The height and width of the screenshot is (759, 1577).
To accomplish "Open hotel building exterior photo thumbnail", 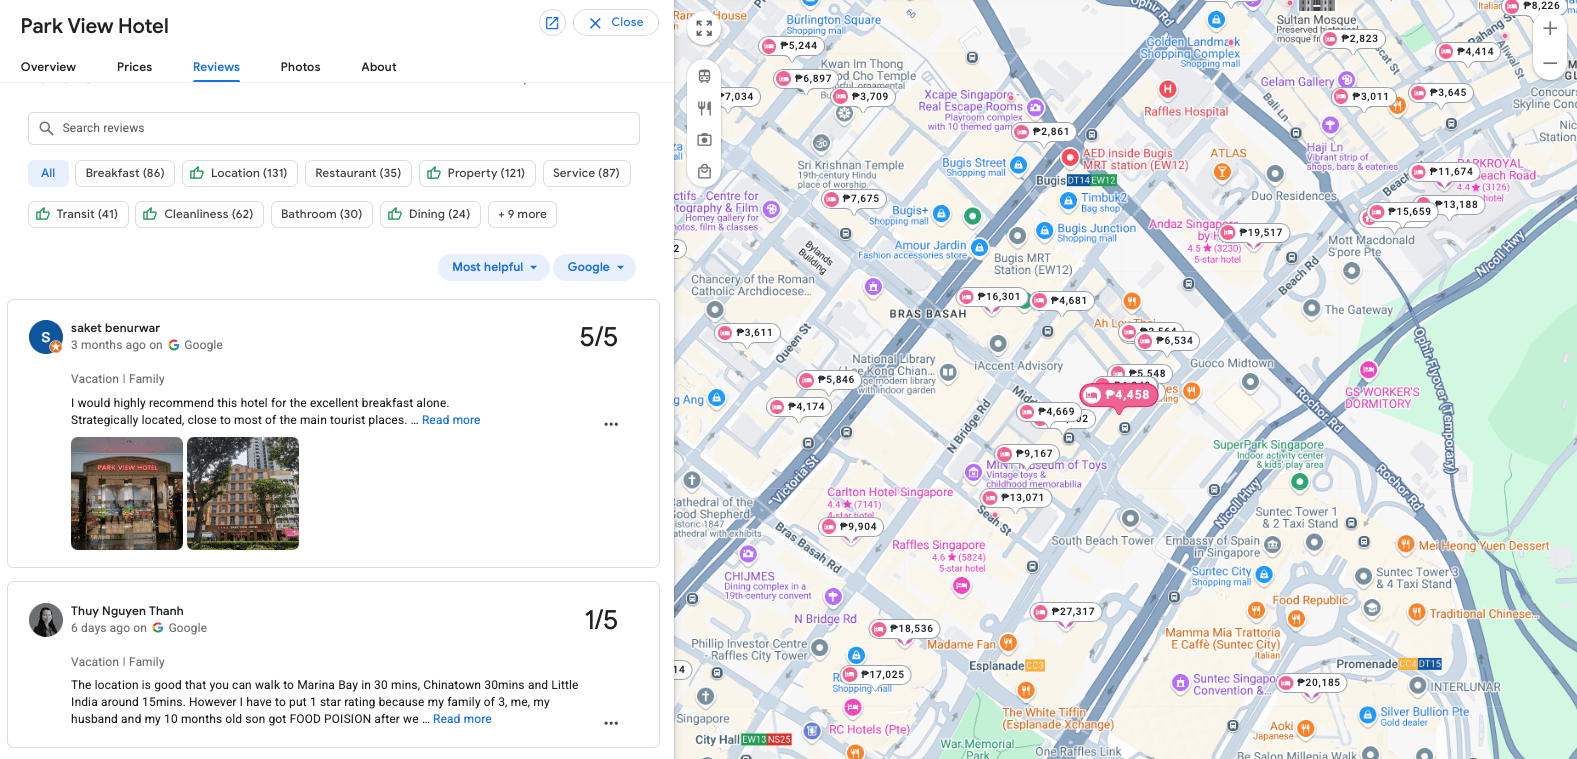I will coord(243,493).
